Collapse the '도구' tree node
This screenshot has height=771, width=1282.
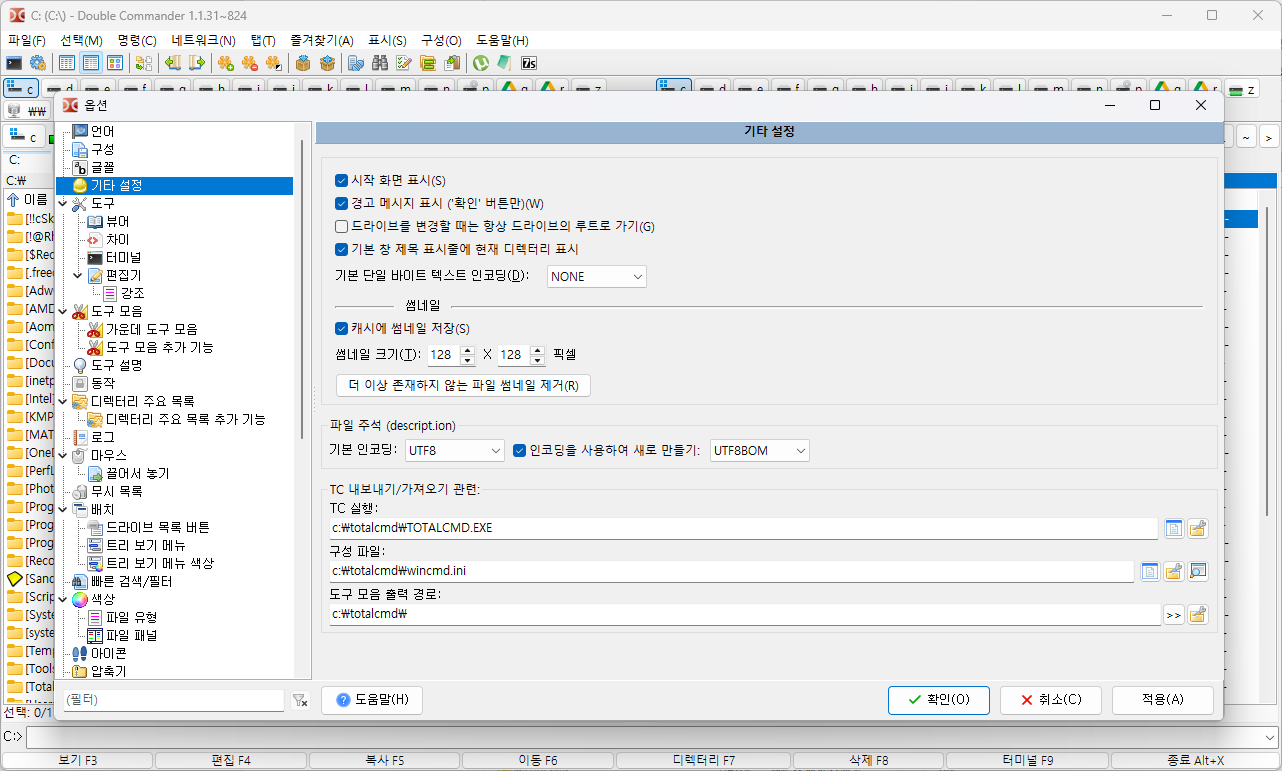pos(63,203)
